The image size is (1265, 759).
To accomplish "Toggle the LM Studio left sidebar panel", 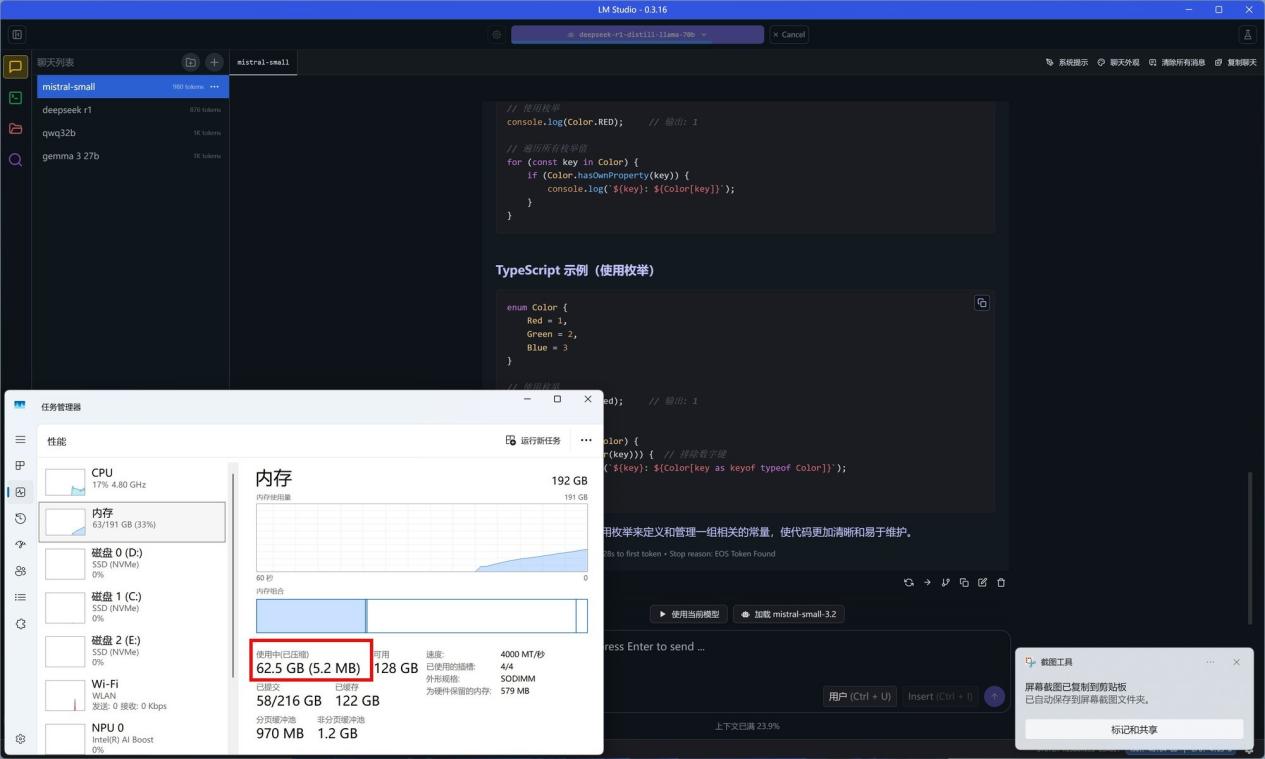I will pos(16,35).
